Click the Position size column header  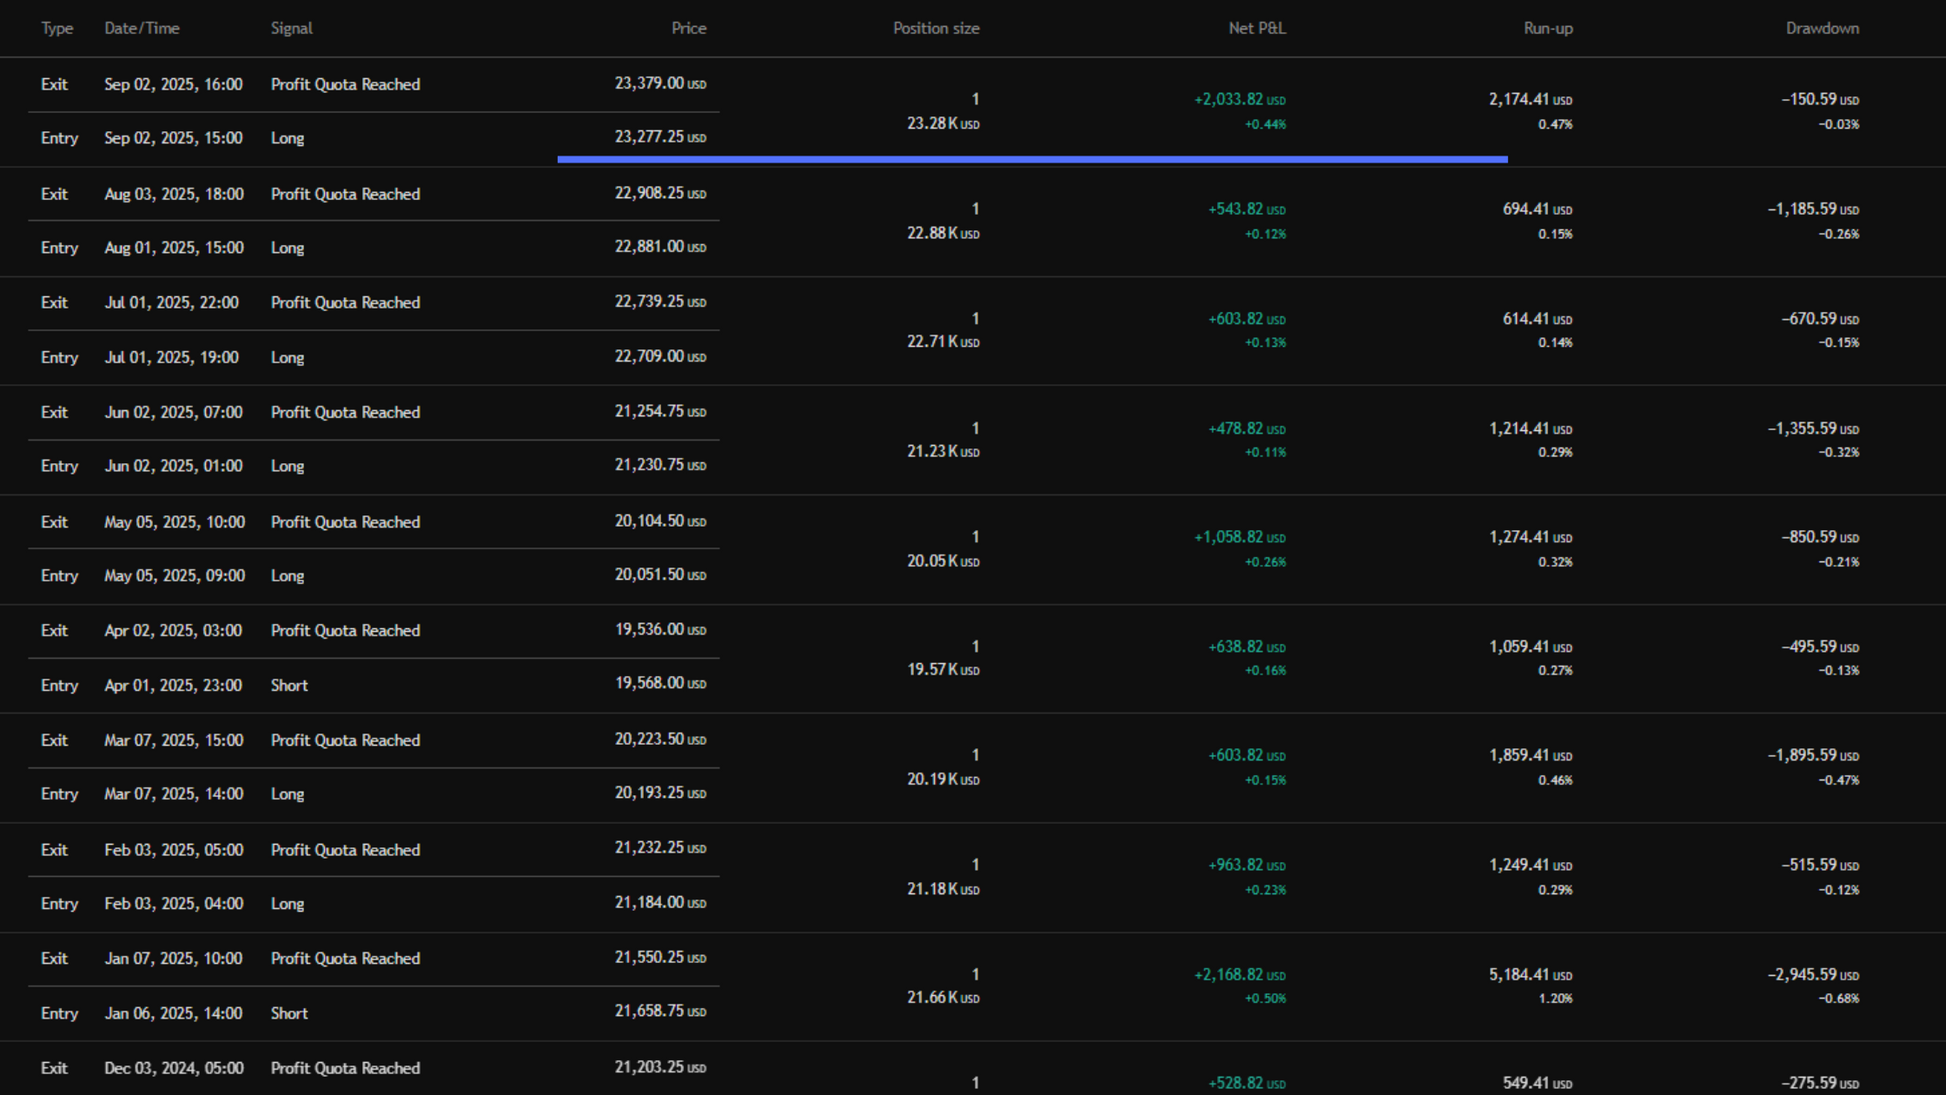pos(935,28)
